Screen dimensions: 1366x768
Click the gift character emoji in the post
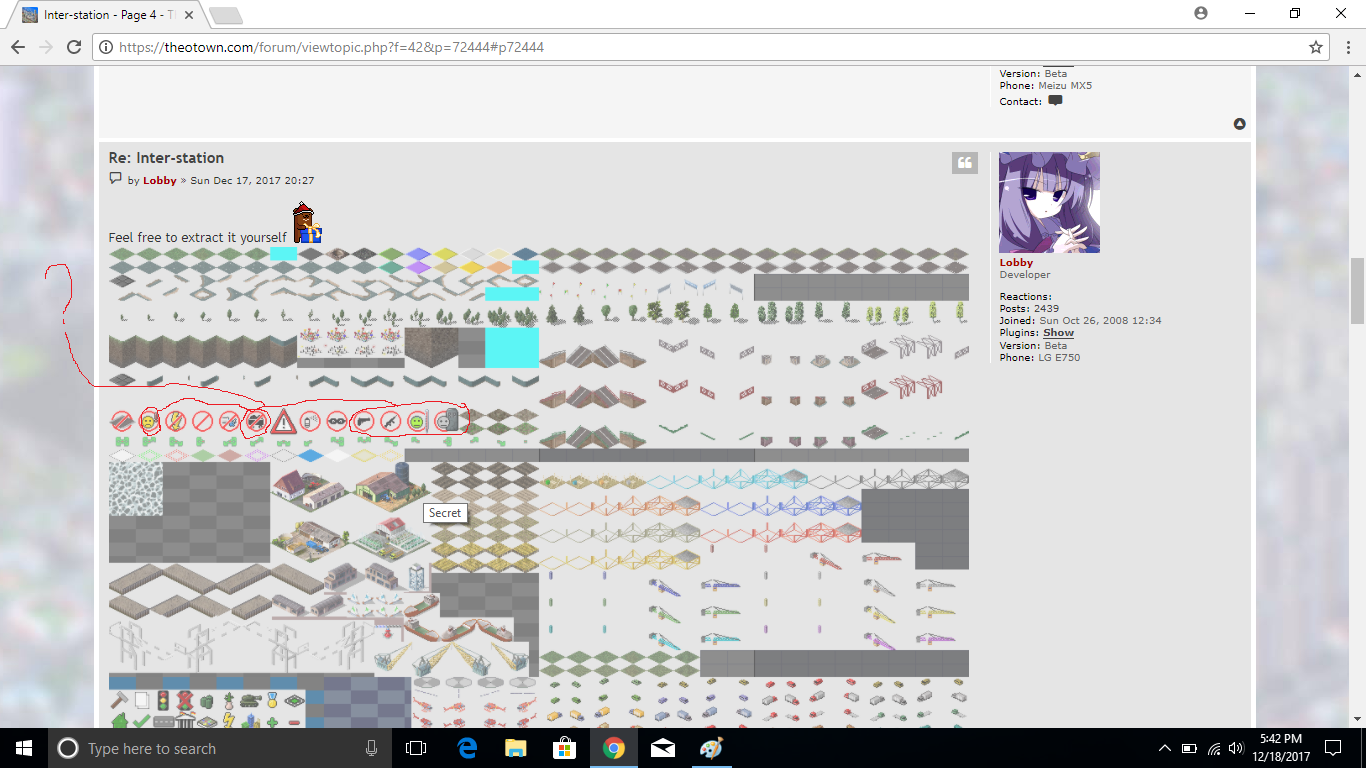click(x=307, y=223)
